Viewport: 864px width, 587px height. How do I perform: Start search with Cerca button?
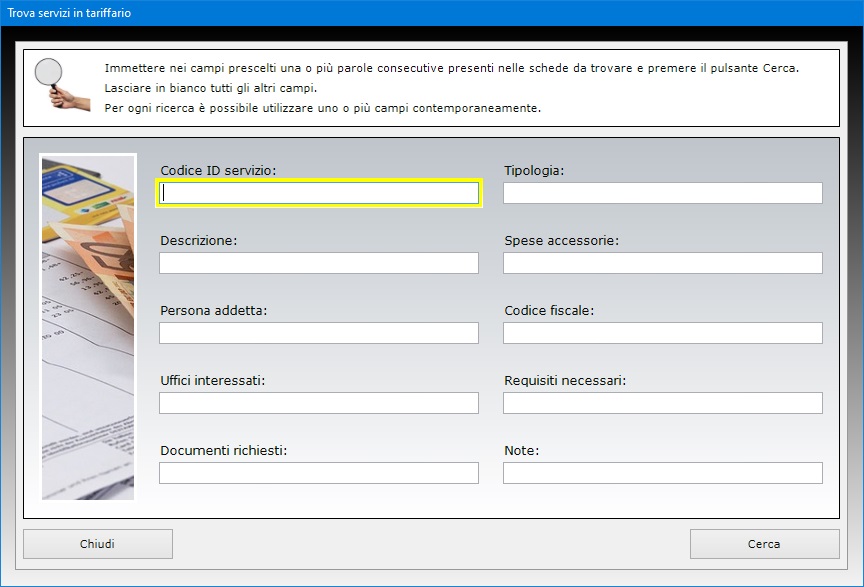[x=764, y=544]
